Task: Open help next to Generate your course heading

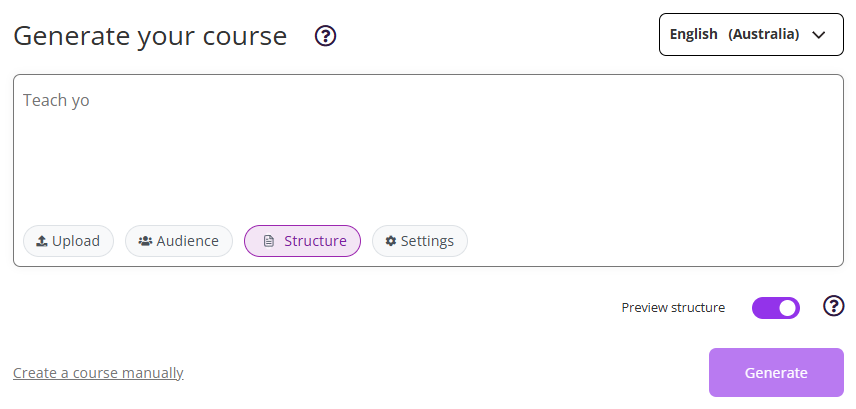Action: (x=326, y=36)
